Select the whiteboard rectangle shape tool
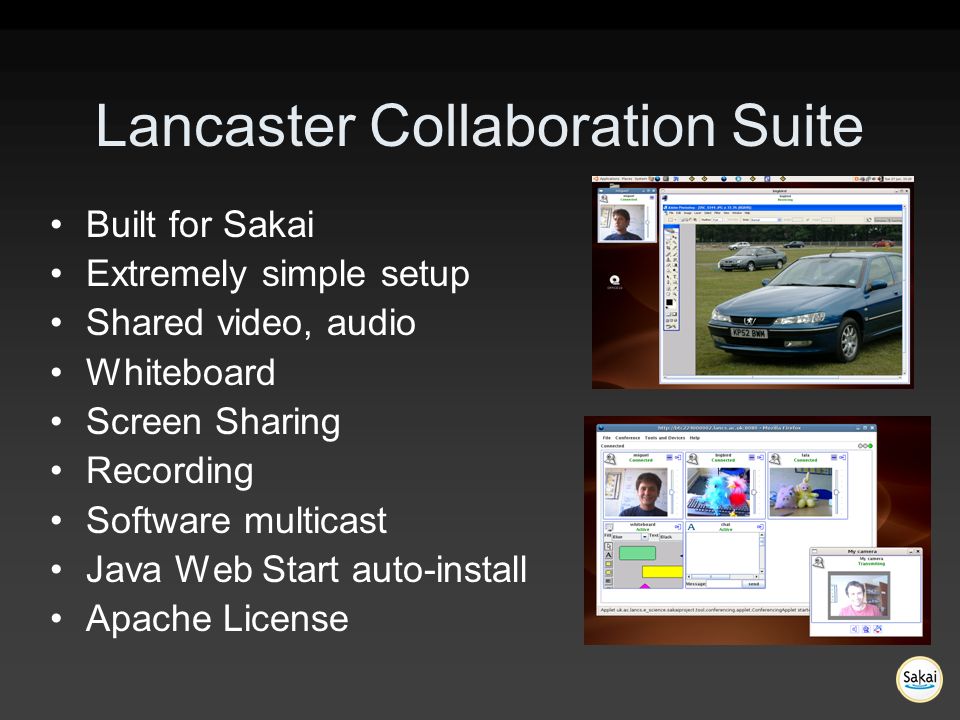Screen dimensions: 960x720 pyautogui.click(x=609, y=564)
